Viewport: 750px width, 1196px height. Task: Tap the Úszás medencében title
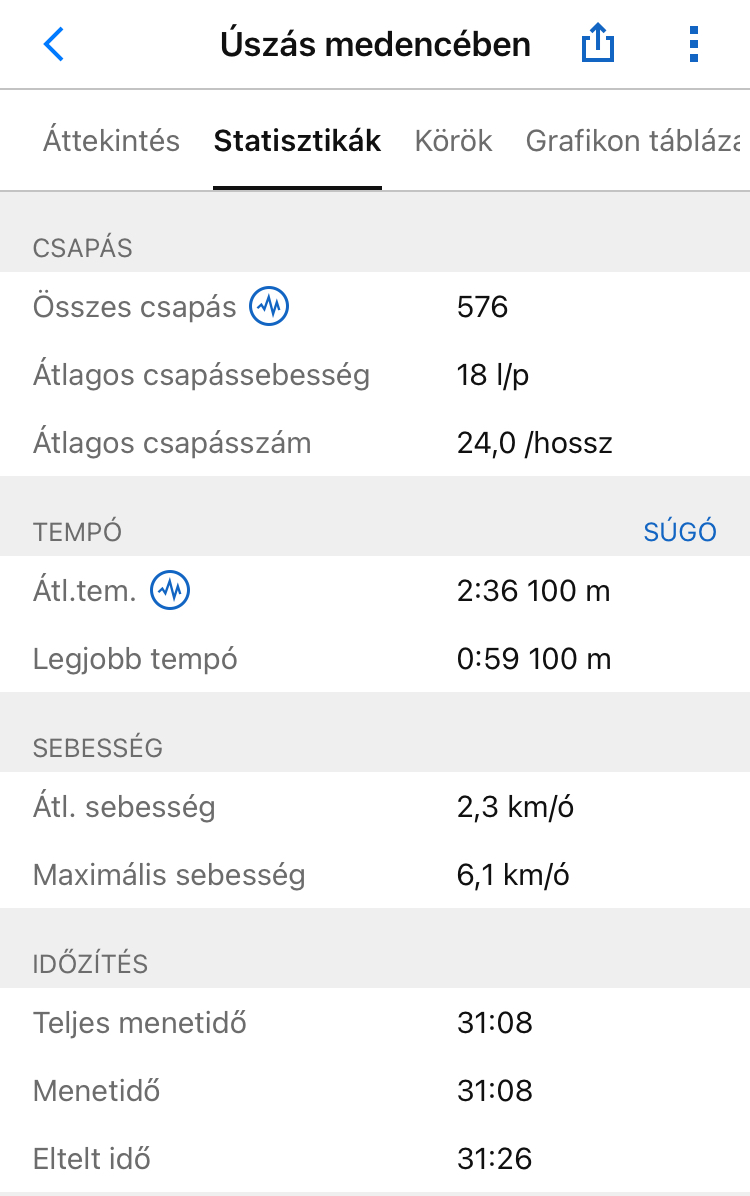[x=375, y=45]
